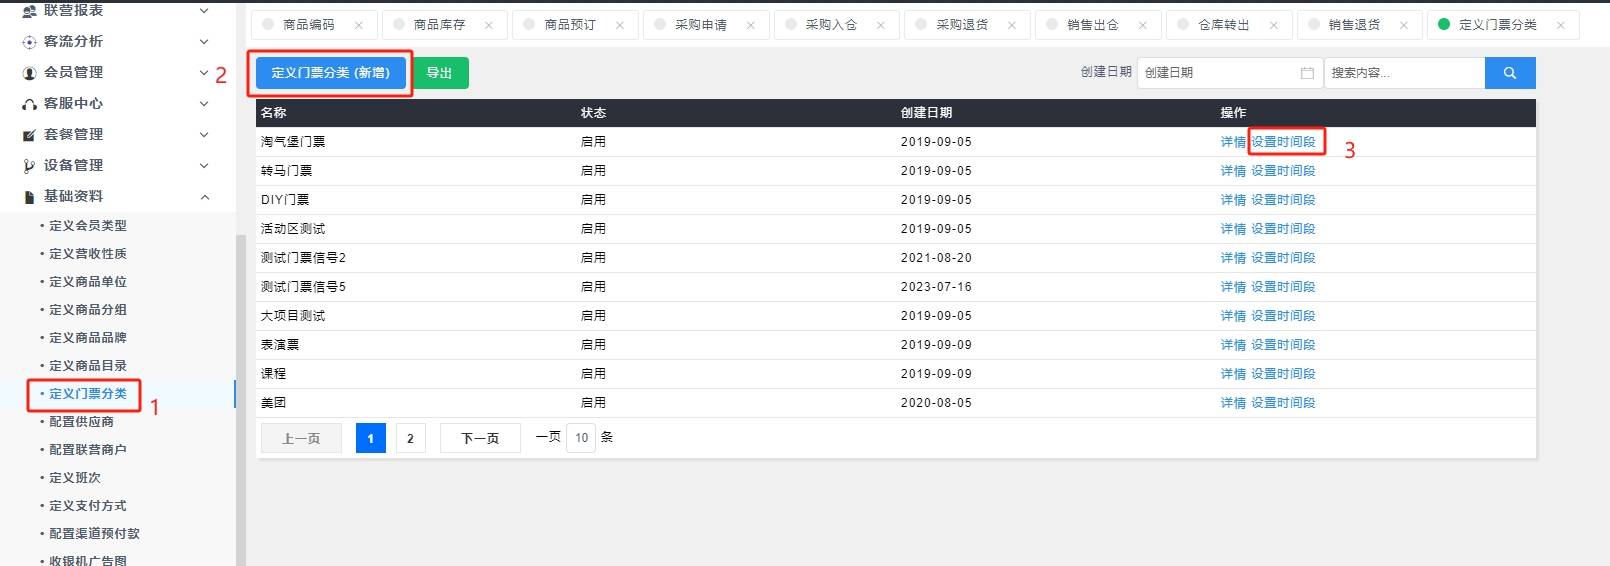Open 定义商品目录 in sidebar

[x=88, y=366]
